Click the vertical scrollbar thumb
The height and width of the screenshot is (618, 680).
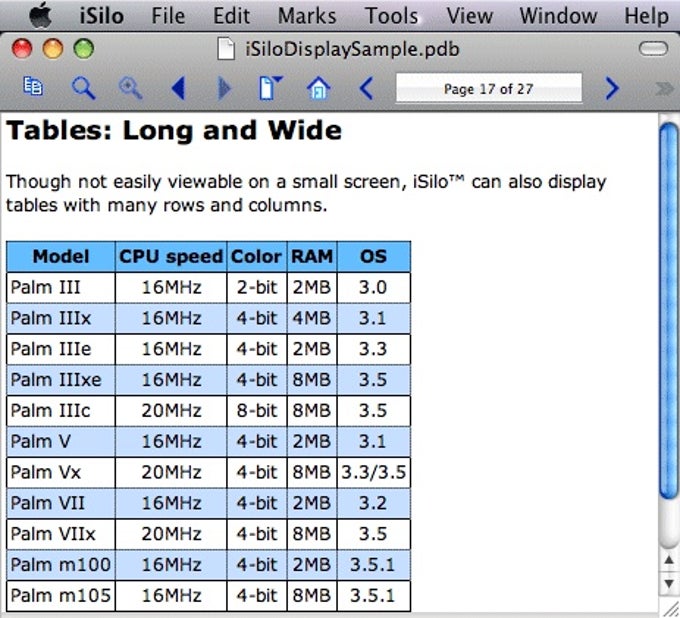click(669, 310)
